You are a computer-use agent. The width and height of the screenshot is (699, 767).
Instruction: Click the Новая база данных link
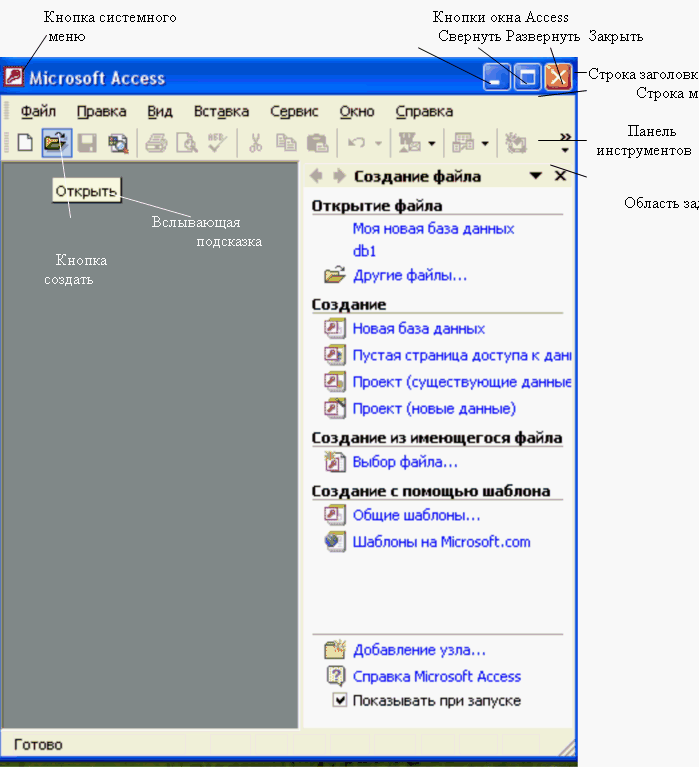(x=419, y=328)
